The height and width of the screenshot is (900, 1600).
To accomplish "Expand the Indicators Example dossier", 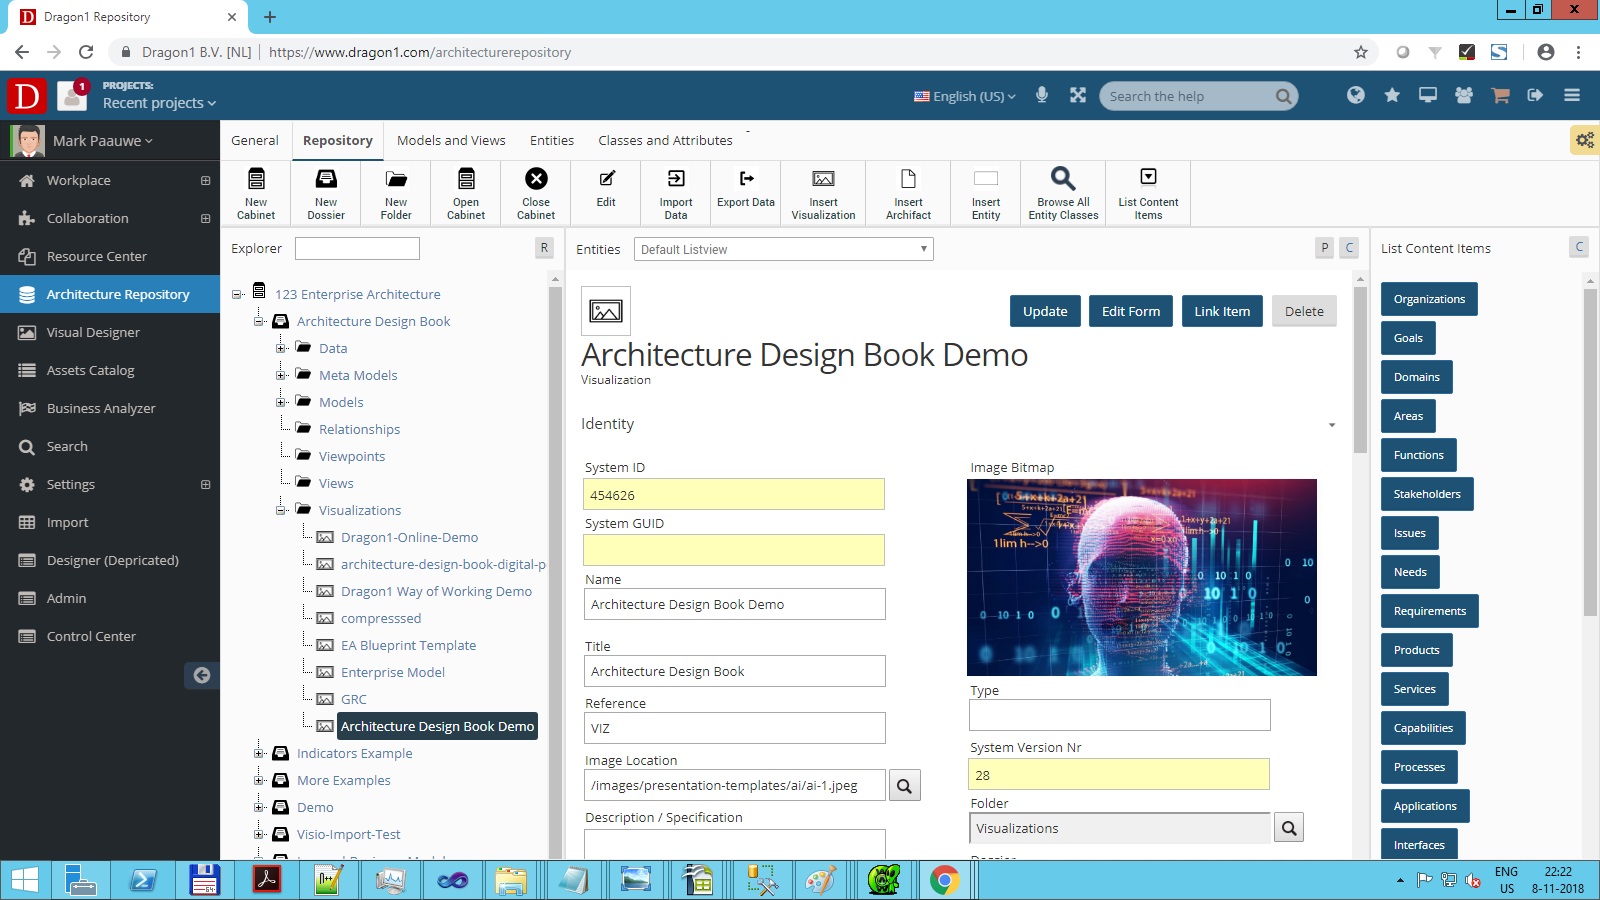I will tap(259, 753).
